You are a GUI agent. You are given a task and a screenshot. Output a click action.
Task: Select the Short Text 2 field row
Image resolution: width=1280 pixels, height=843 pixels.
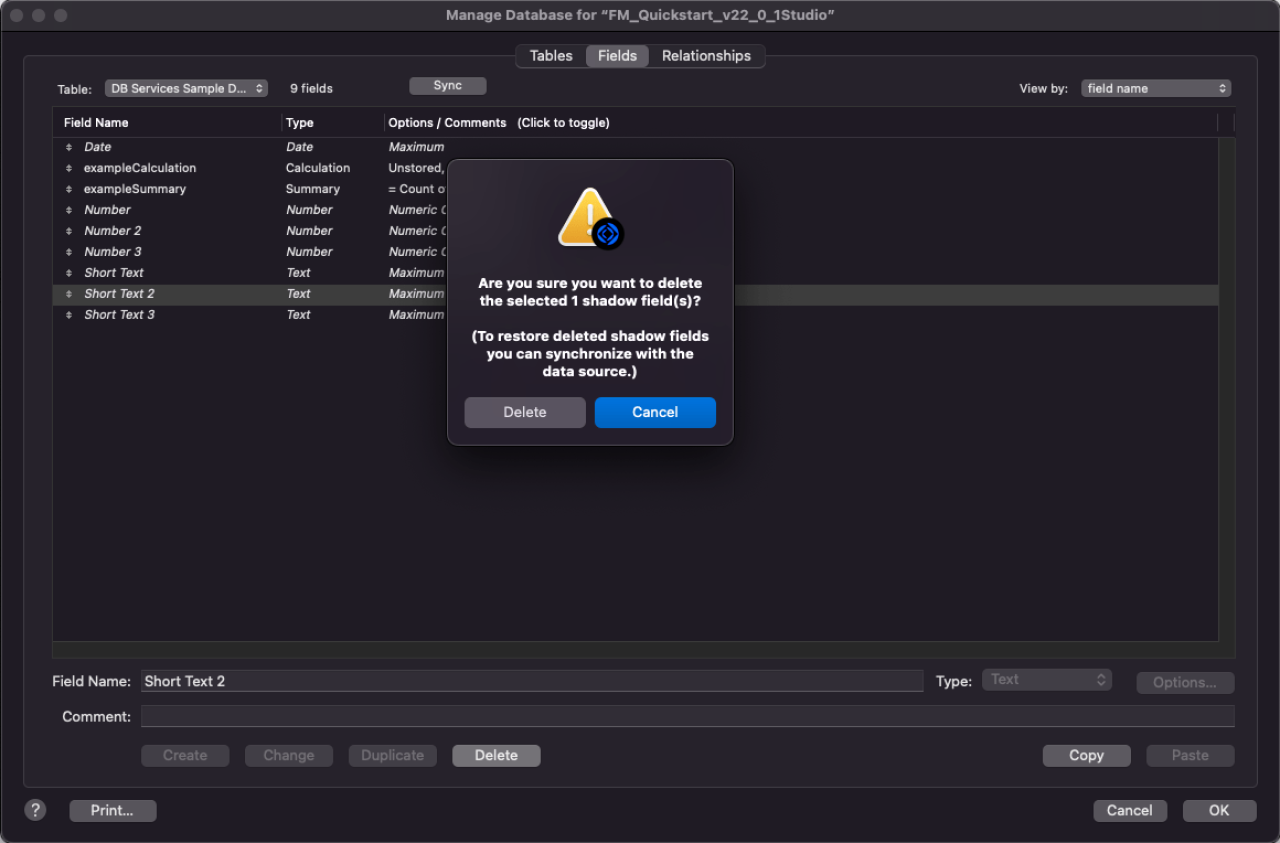[x=635, y=294]
